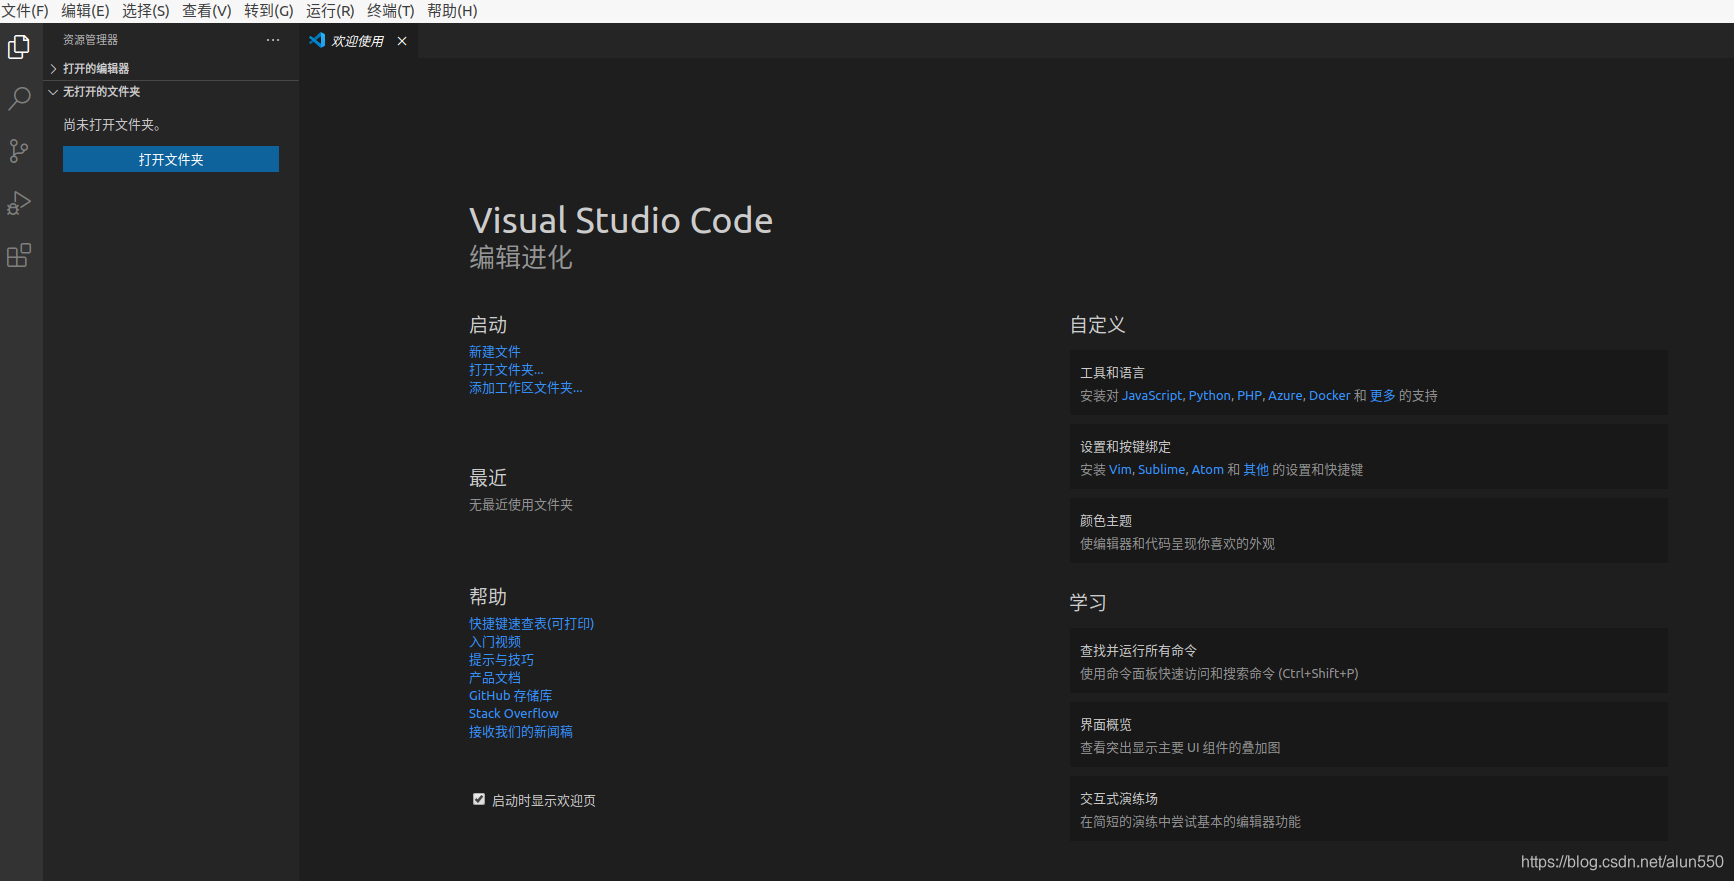Image resolution: width=1734 pixels, height=881 pixels.
Task: Click the explorer more actions ellipsis
Action: (x=273, y=40)
